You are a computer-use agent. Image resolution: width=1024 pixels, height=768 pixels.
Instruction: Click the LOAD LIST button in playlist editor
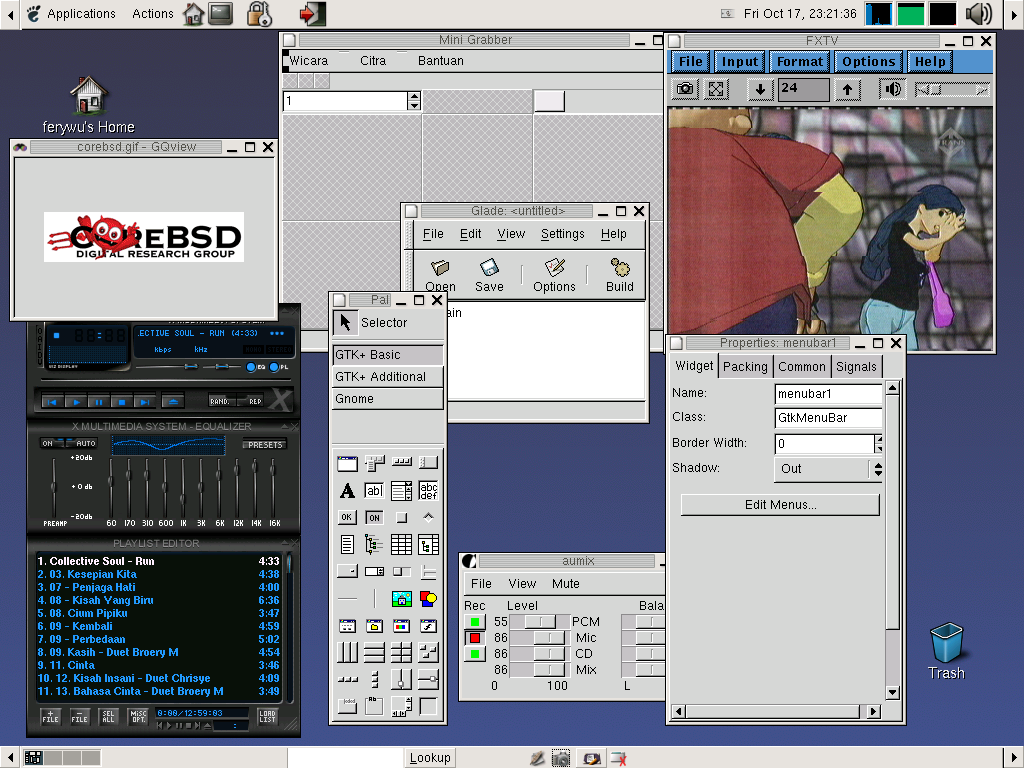click(267, 716)
